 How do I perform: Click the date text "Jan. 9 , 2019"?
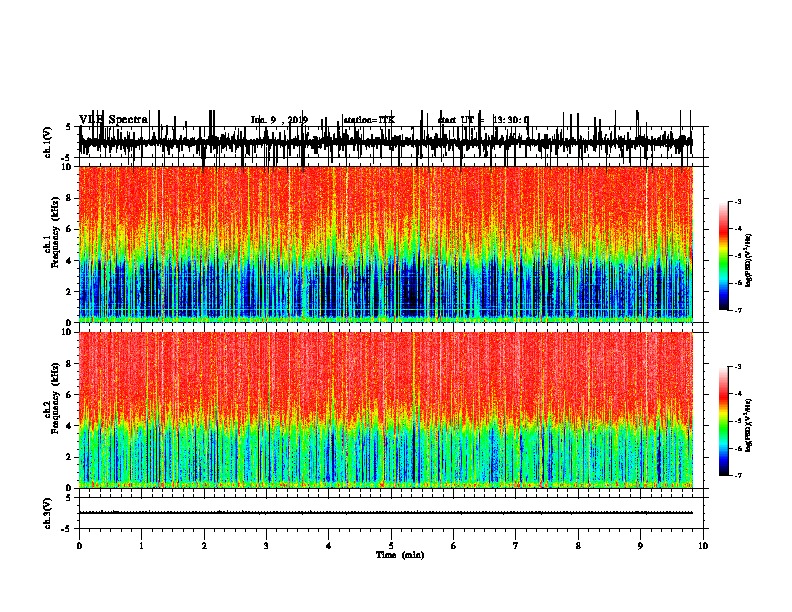(x=279, y=120)
